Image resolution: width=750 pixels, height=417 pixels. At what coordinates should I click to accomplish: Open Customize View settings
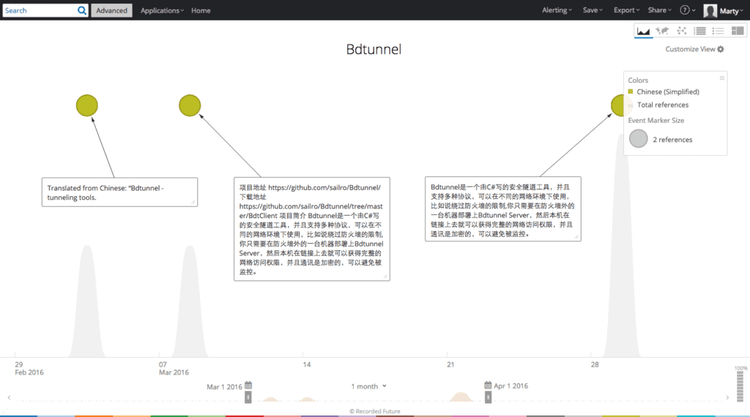[694, 49]
